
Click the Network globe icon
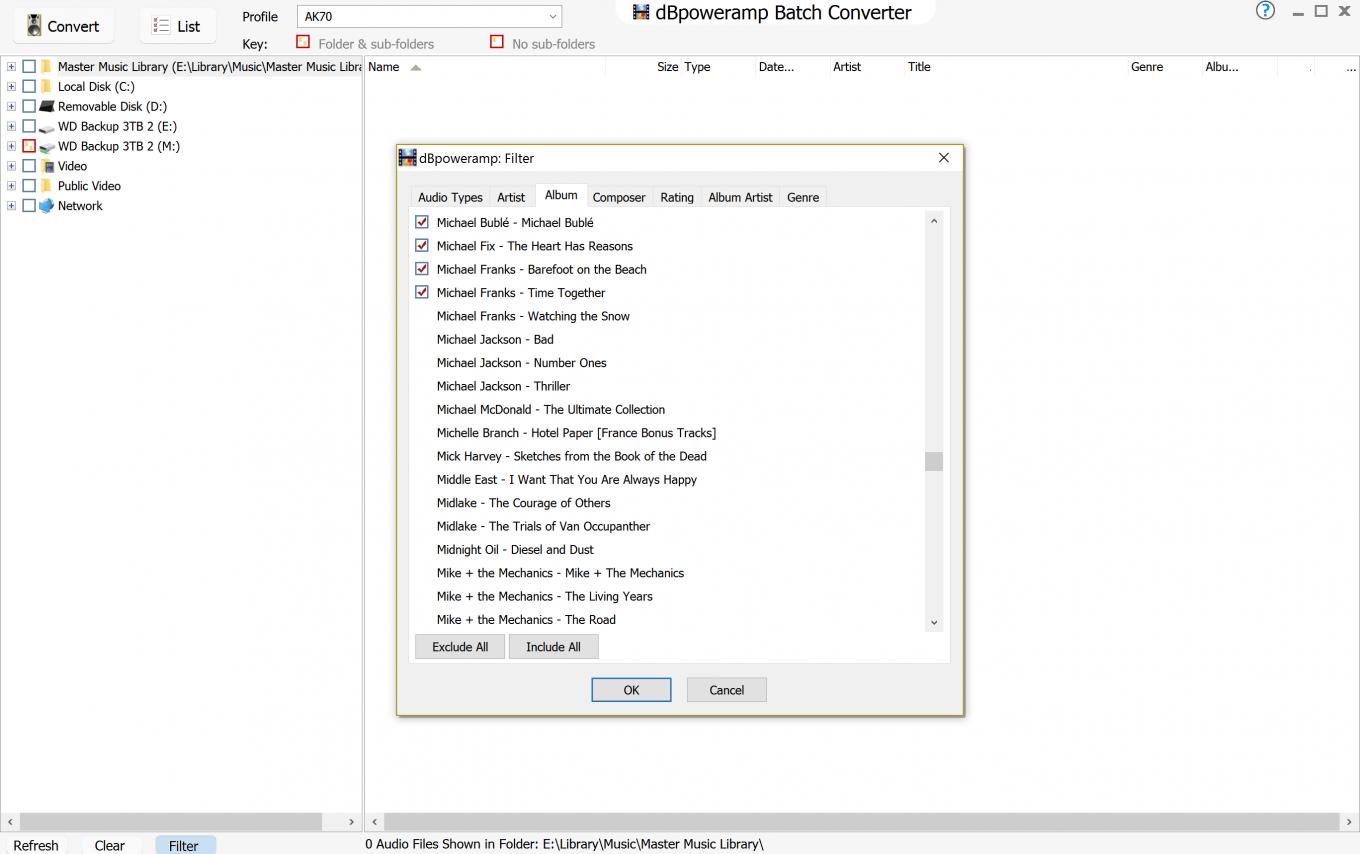(46, 206)
